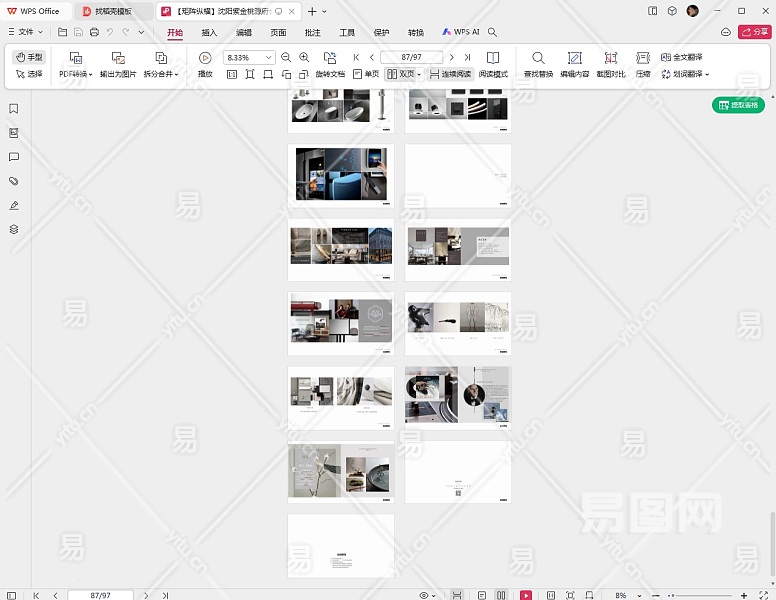Viewport: 776px width, 600px height.
Task: Click the green 提取表格 button
Action: pyautogui.click(x=738, y=105)
